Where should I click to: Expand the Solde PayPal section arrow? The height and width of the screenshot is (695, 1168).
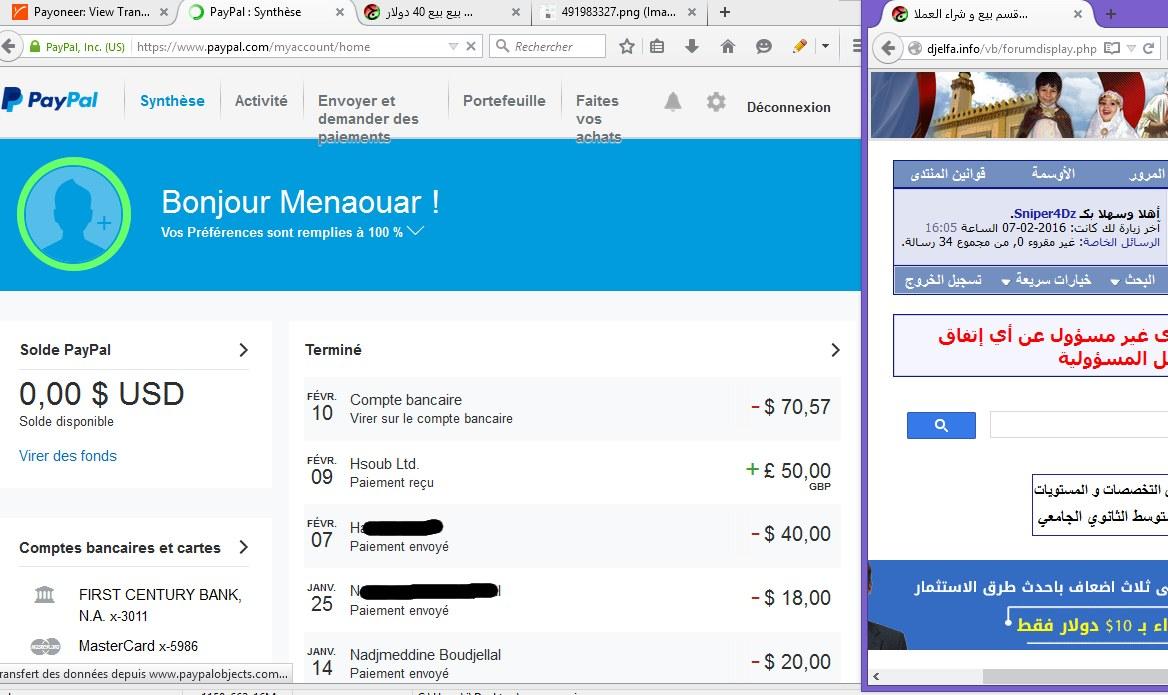(x=244, y=350)
